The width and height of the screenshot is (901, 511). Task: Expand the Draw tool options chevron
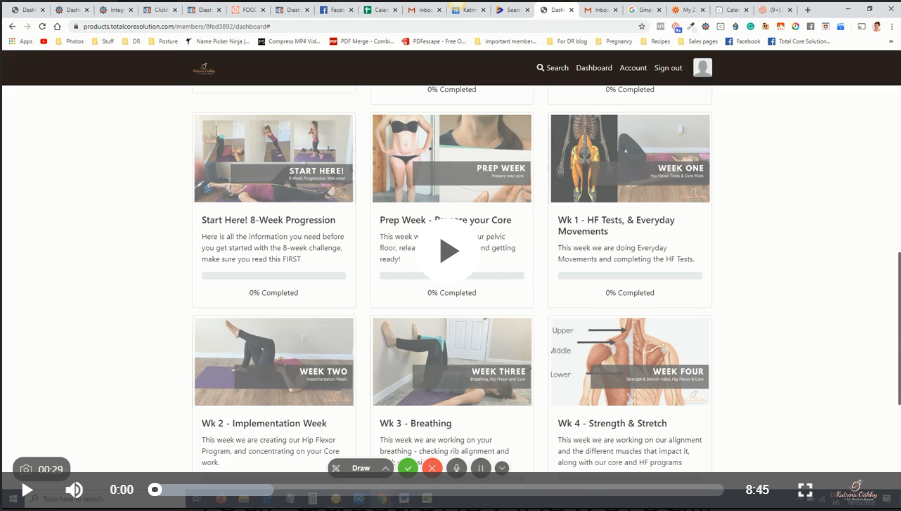click(385, 468)
